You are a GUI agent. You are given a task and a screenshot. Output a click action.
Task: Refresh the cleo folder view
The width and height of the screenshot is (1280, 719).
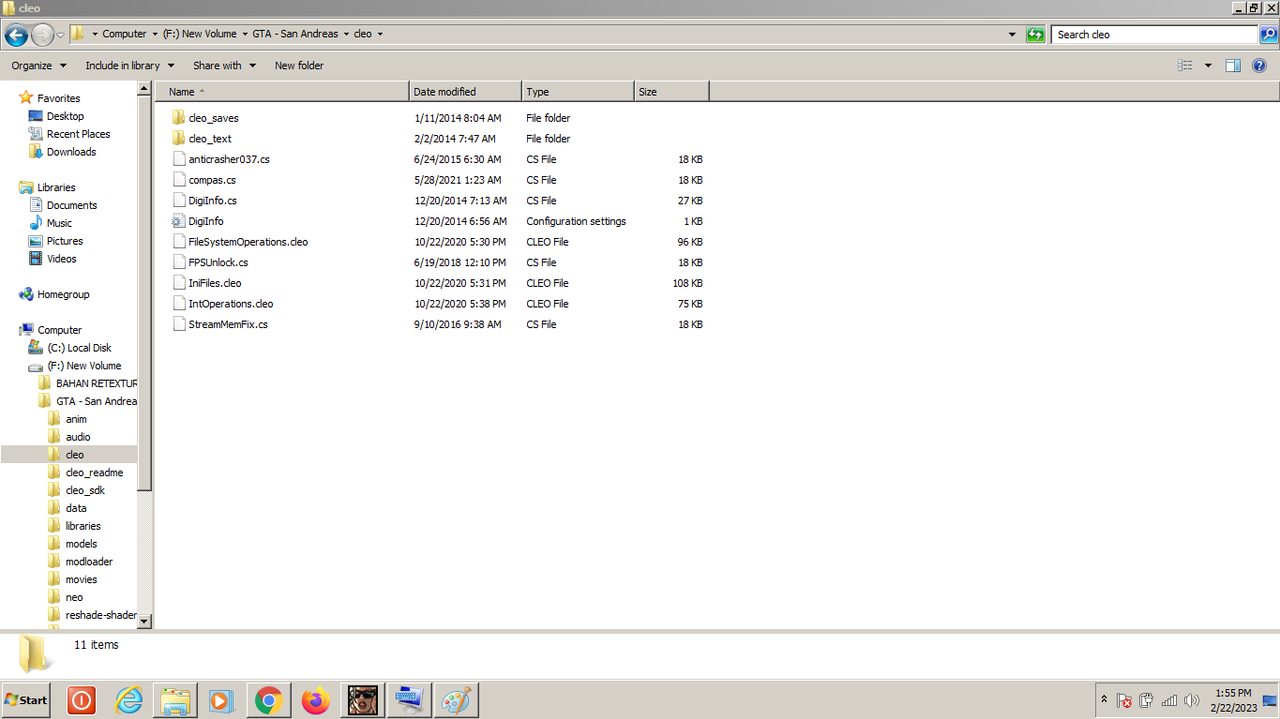point(1036,34)
